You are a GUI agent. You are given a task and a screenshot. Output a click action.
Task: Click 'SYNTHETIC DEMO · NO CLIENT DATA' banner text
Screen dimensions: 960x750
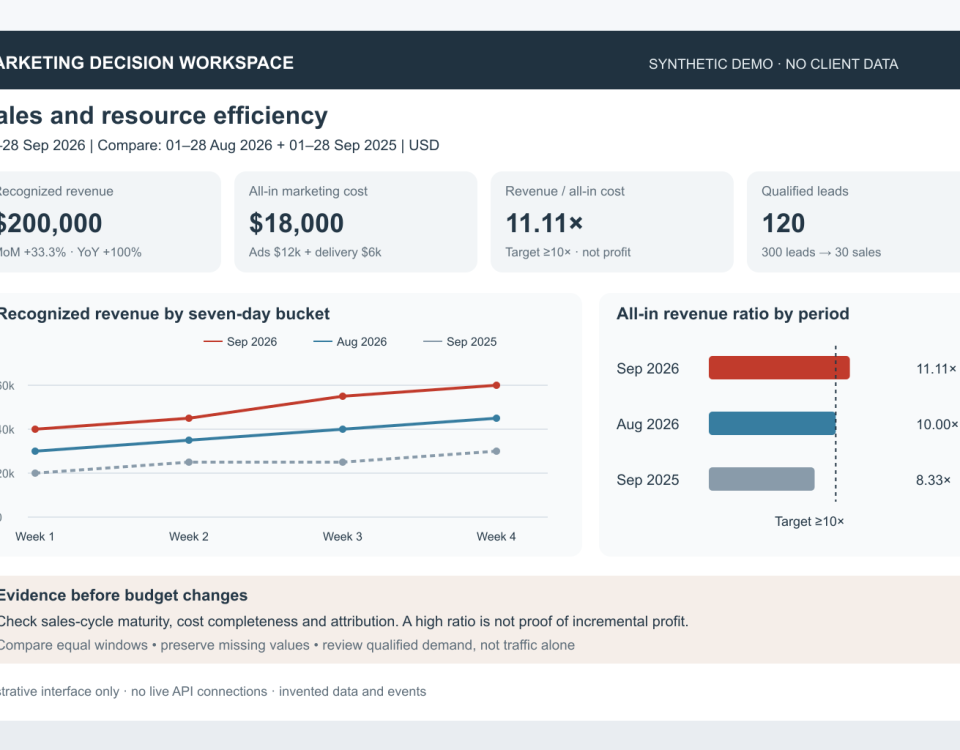773,64
